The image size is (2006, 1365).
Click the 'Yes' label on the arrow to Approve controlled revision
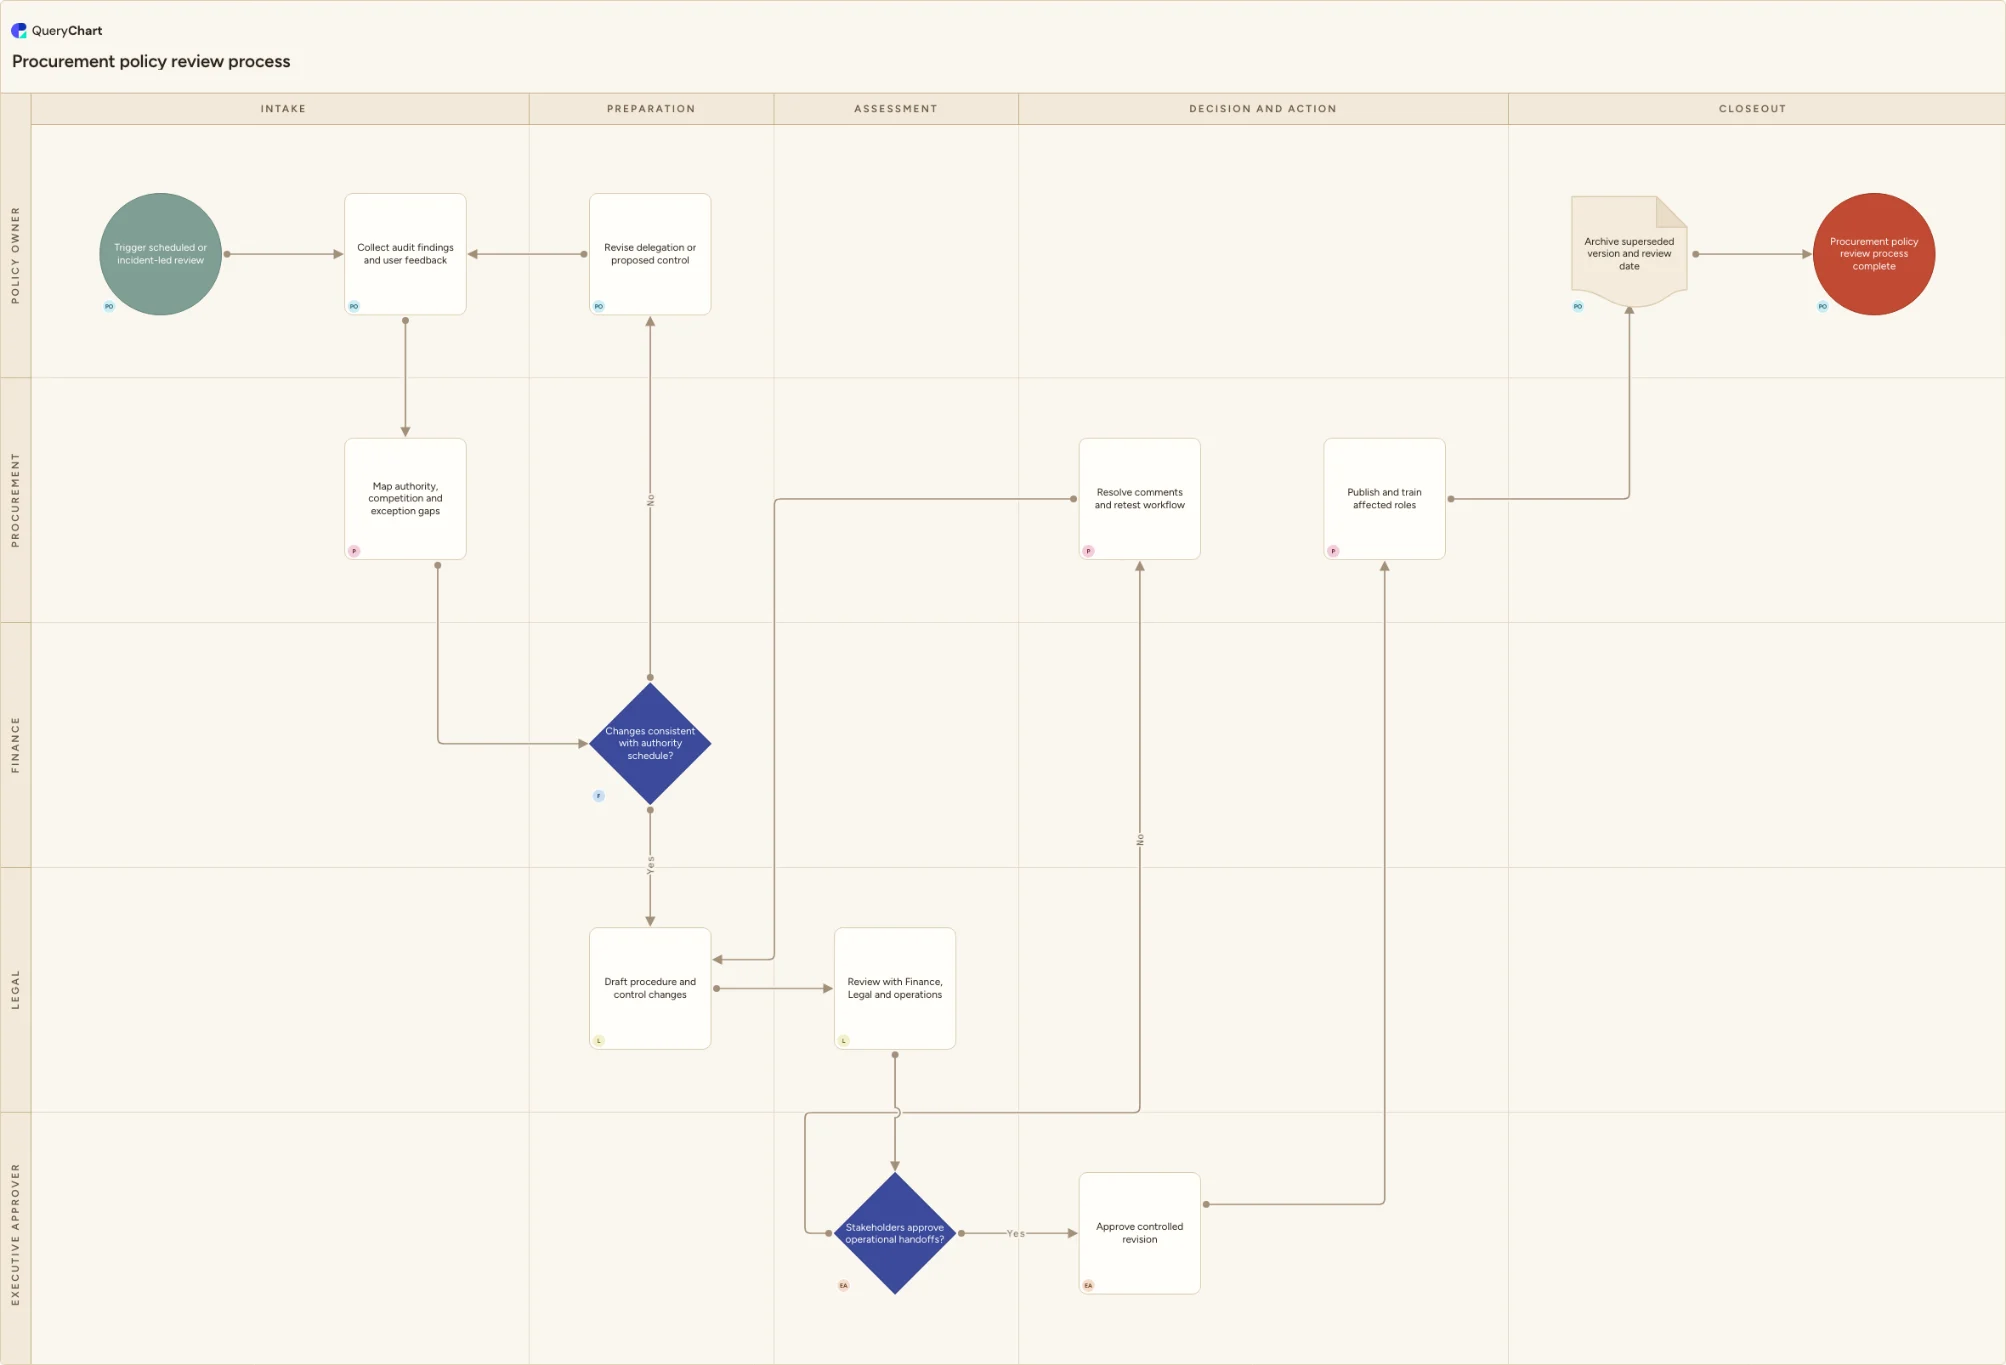click(1016, 1233)
